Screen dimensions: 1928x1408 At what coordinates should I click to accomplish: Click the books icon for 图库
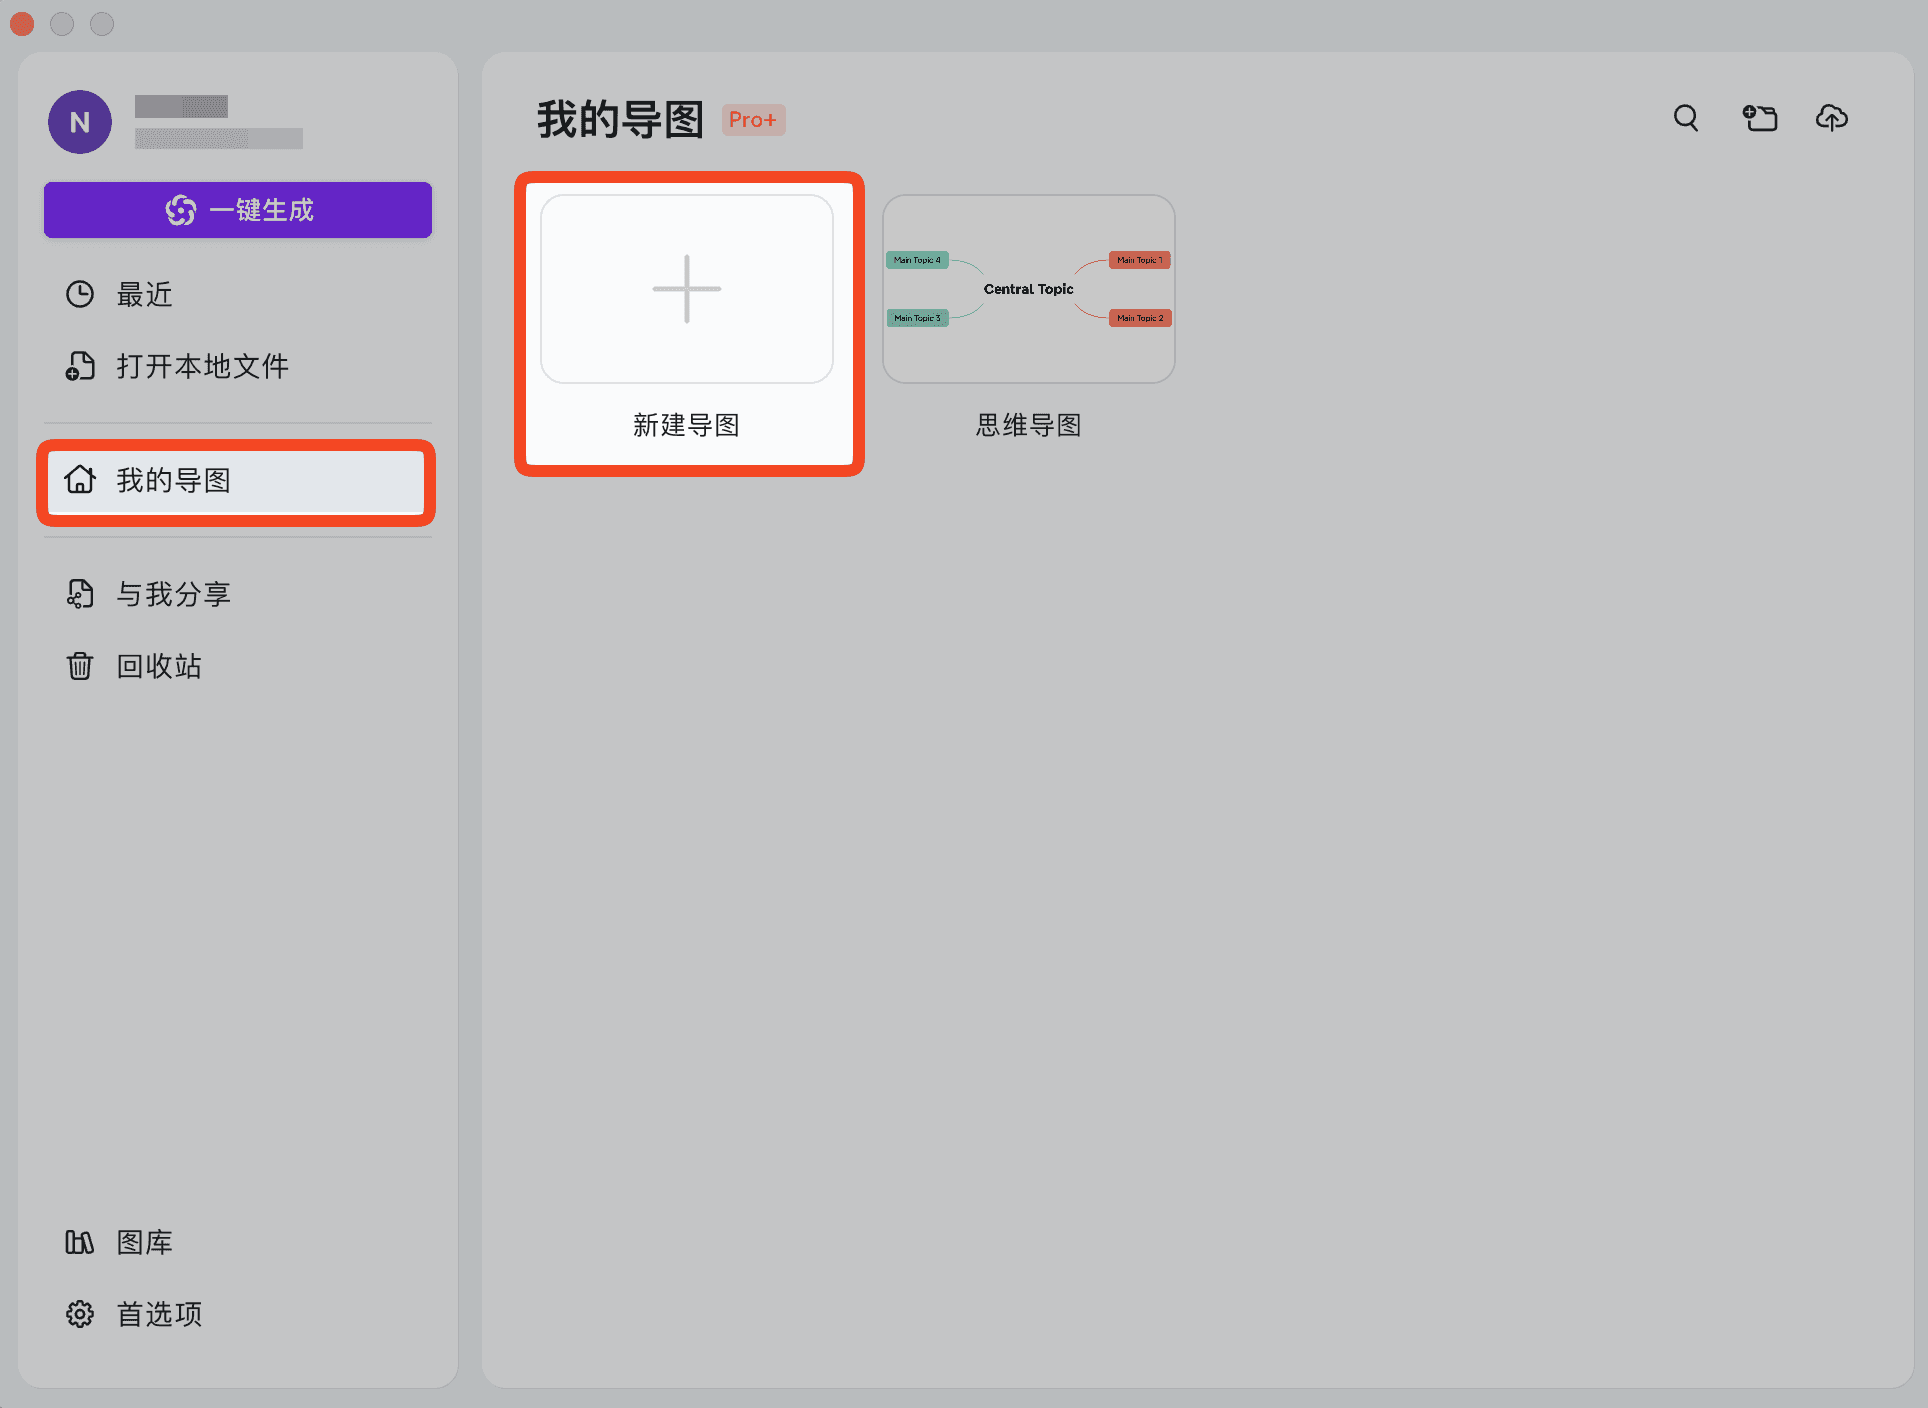pos(80,1242)
